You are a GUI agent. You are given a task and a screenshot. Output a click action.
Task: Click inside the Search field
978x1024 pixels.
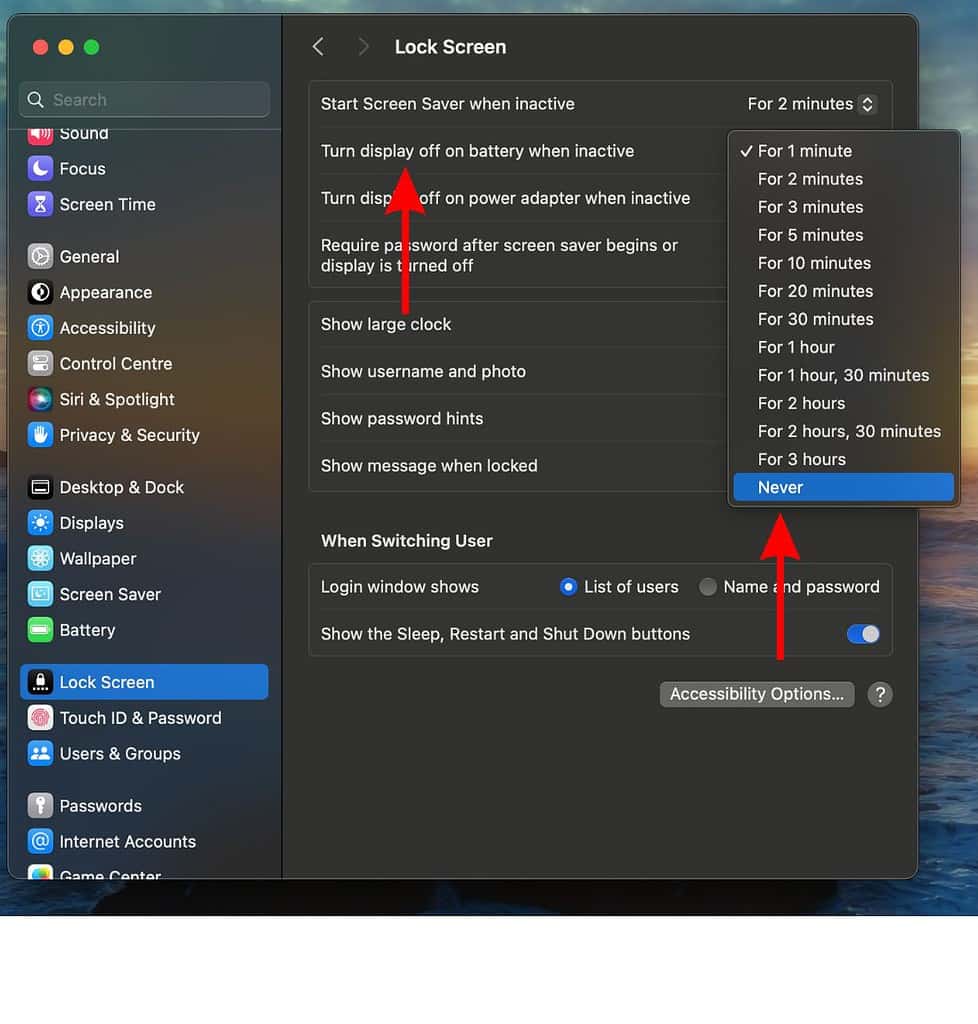click(143, 99)
